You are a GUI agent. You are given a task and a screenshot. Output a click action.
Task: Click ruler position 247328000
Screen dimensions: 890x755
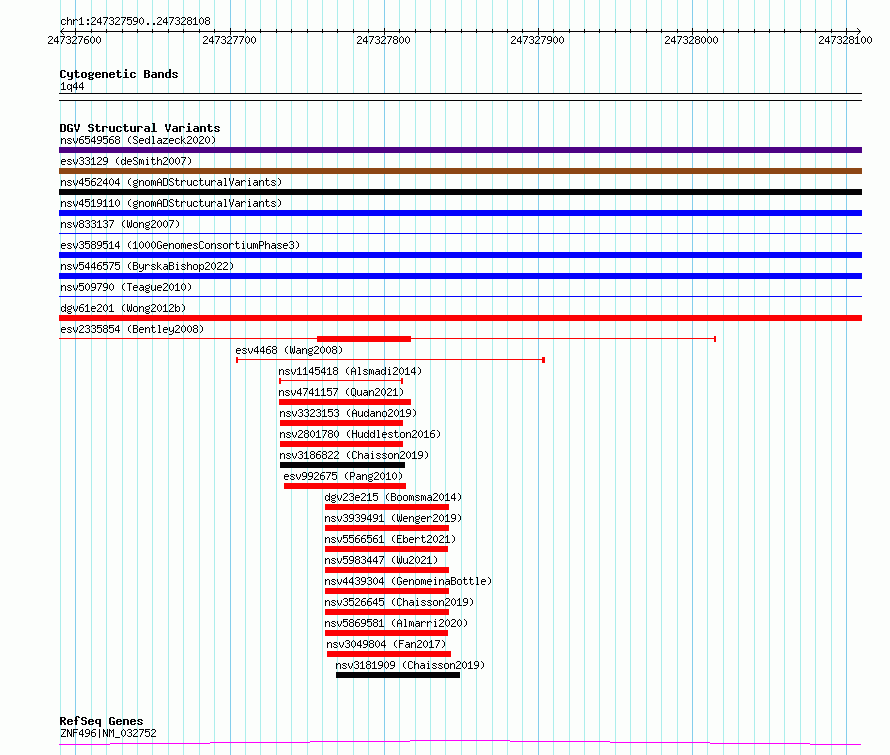tap(691, 40)
